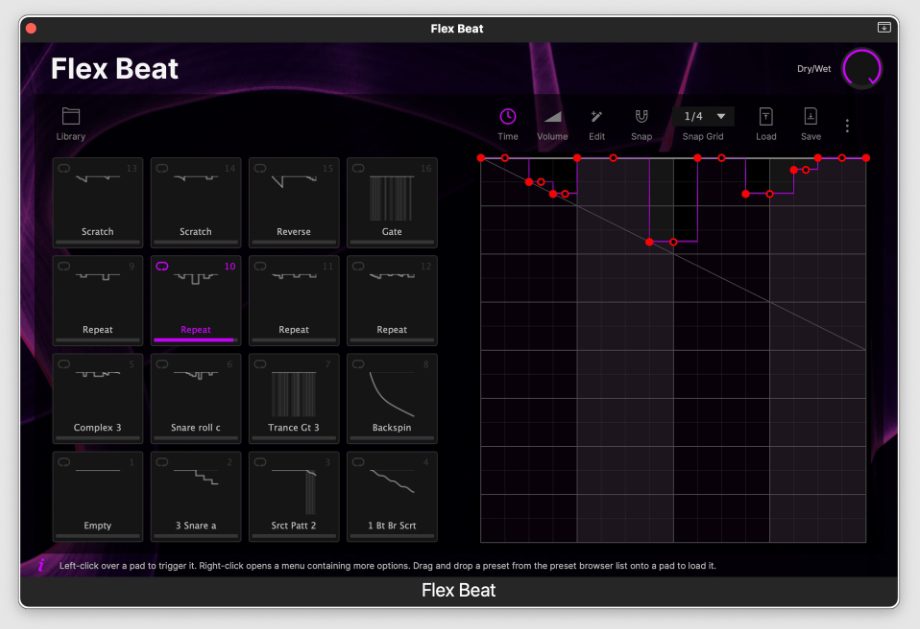Activate the Edit magic wand tool
920x629 pixels.
pos(596,117)
